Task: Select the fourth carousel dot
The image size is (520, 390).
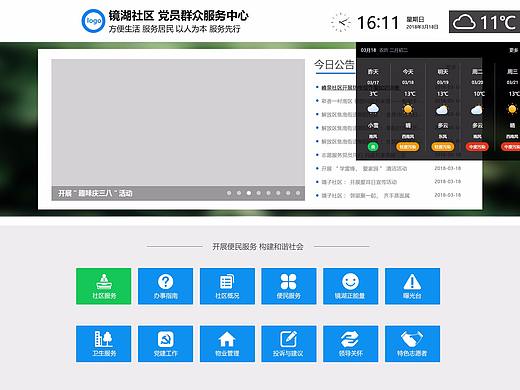Action: coord(259,193)
